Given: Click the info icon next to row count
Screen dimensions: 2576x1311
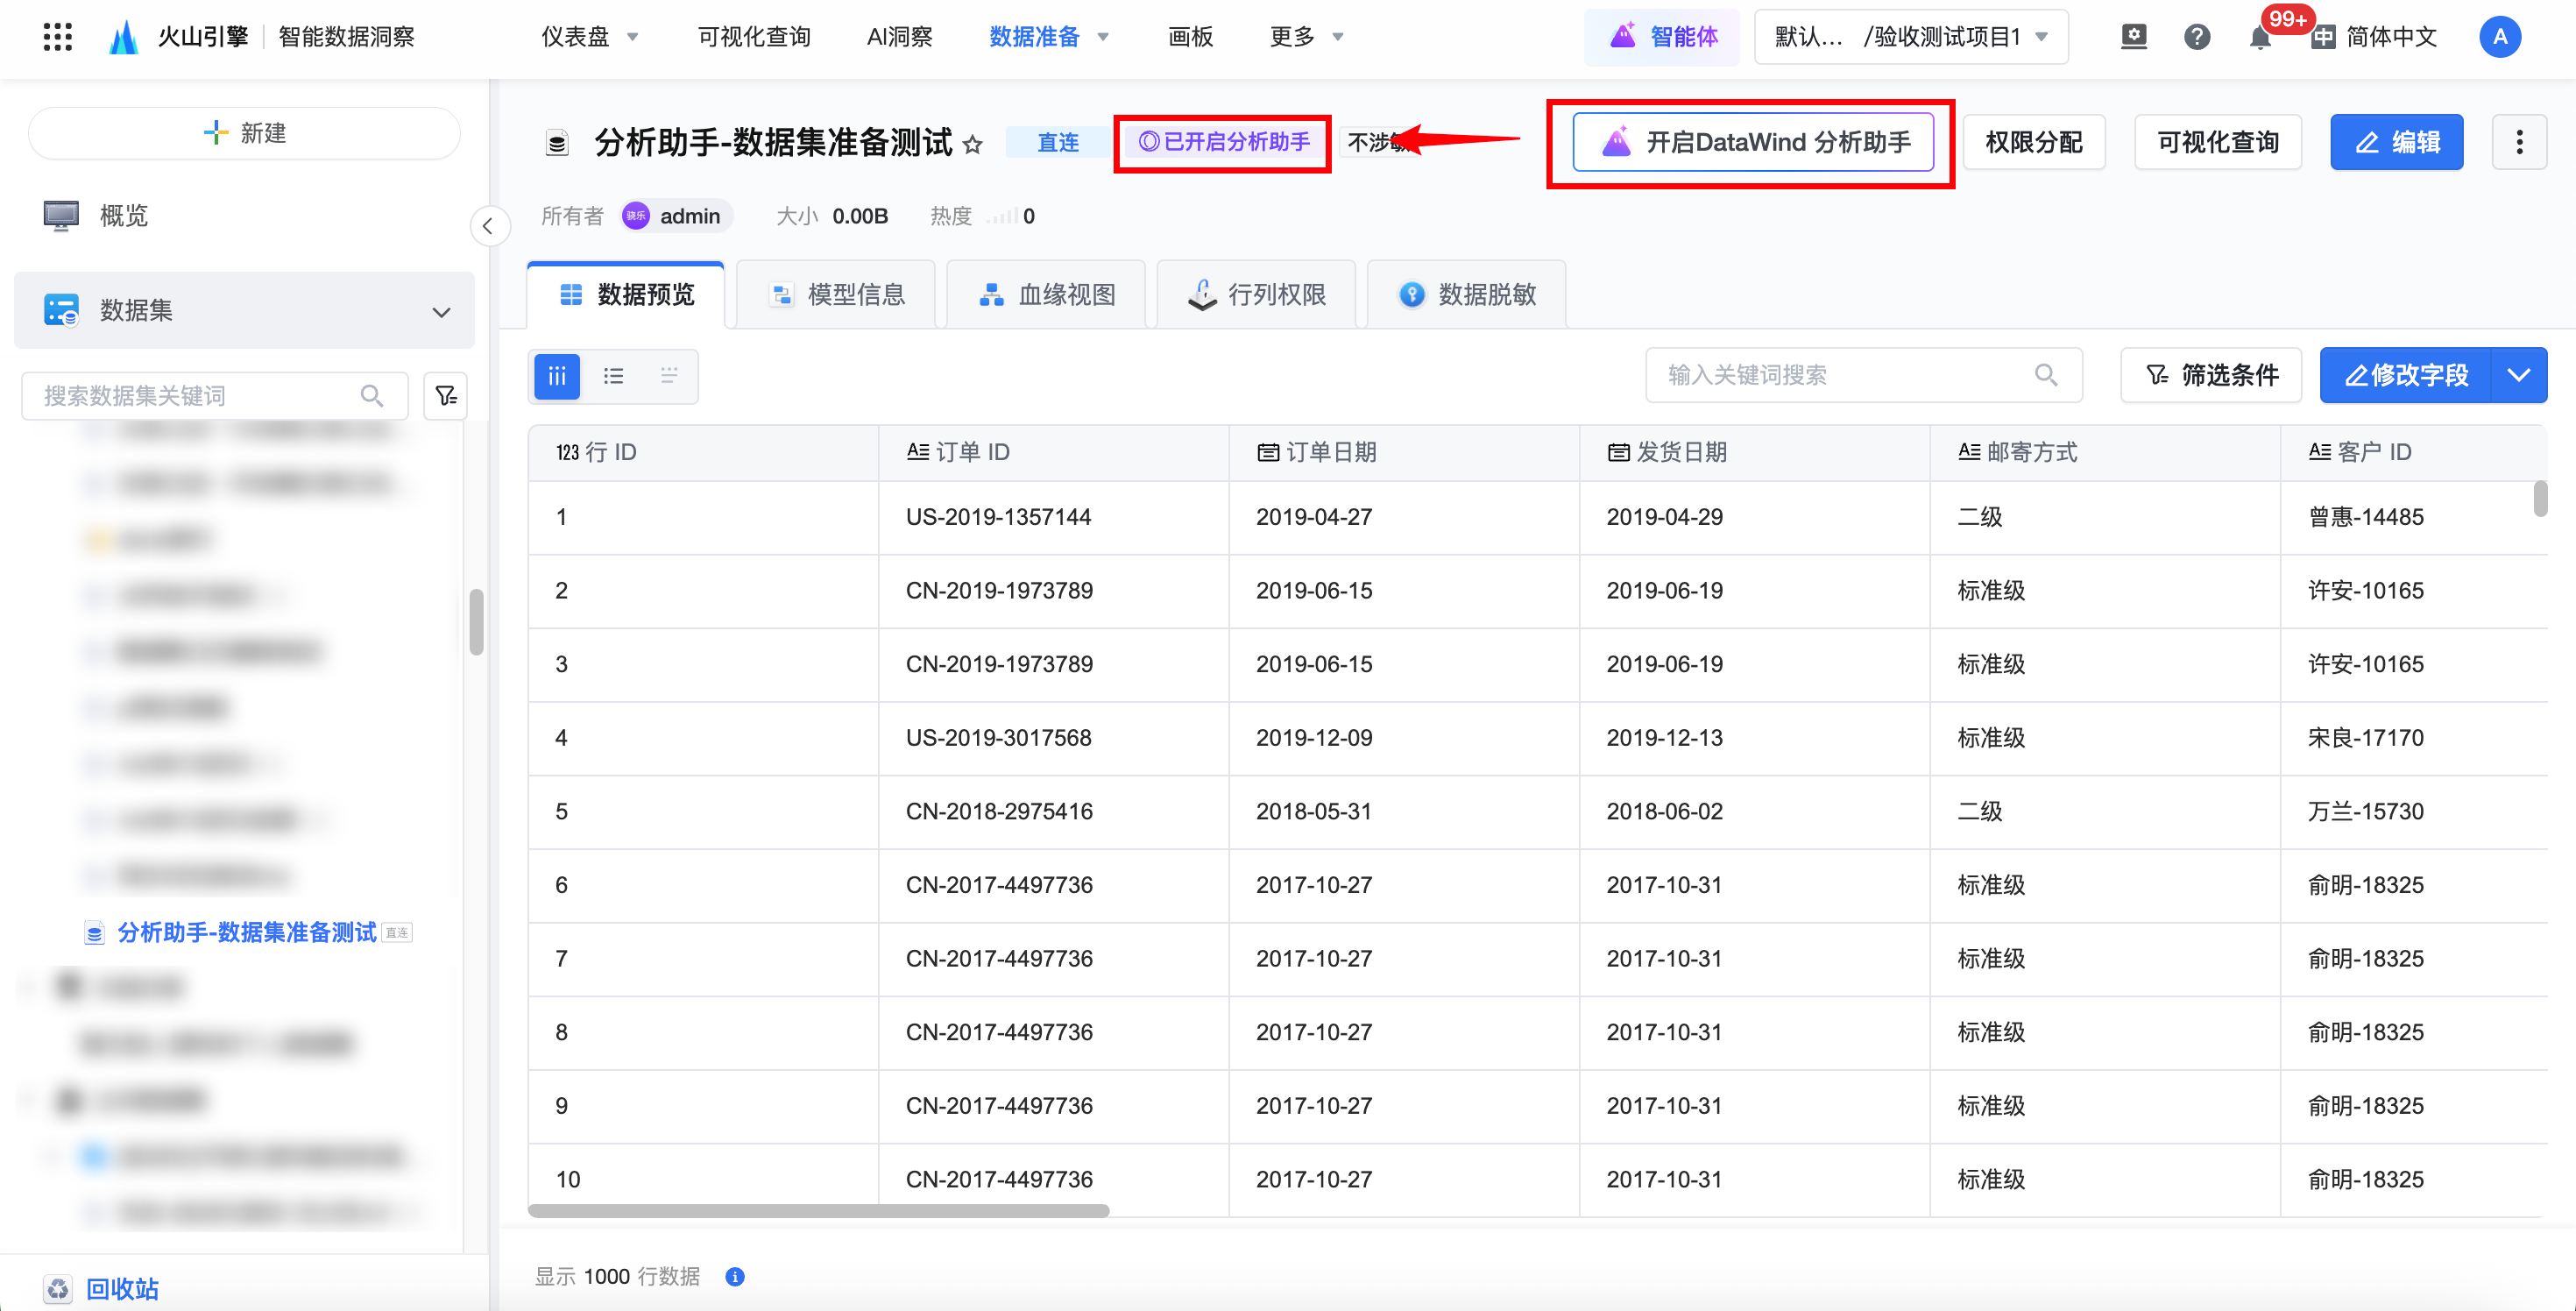Looking at the screenshot, I should click(735, 1276).
